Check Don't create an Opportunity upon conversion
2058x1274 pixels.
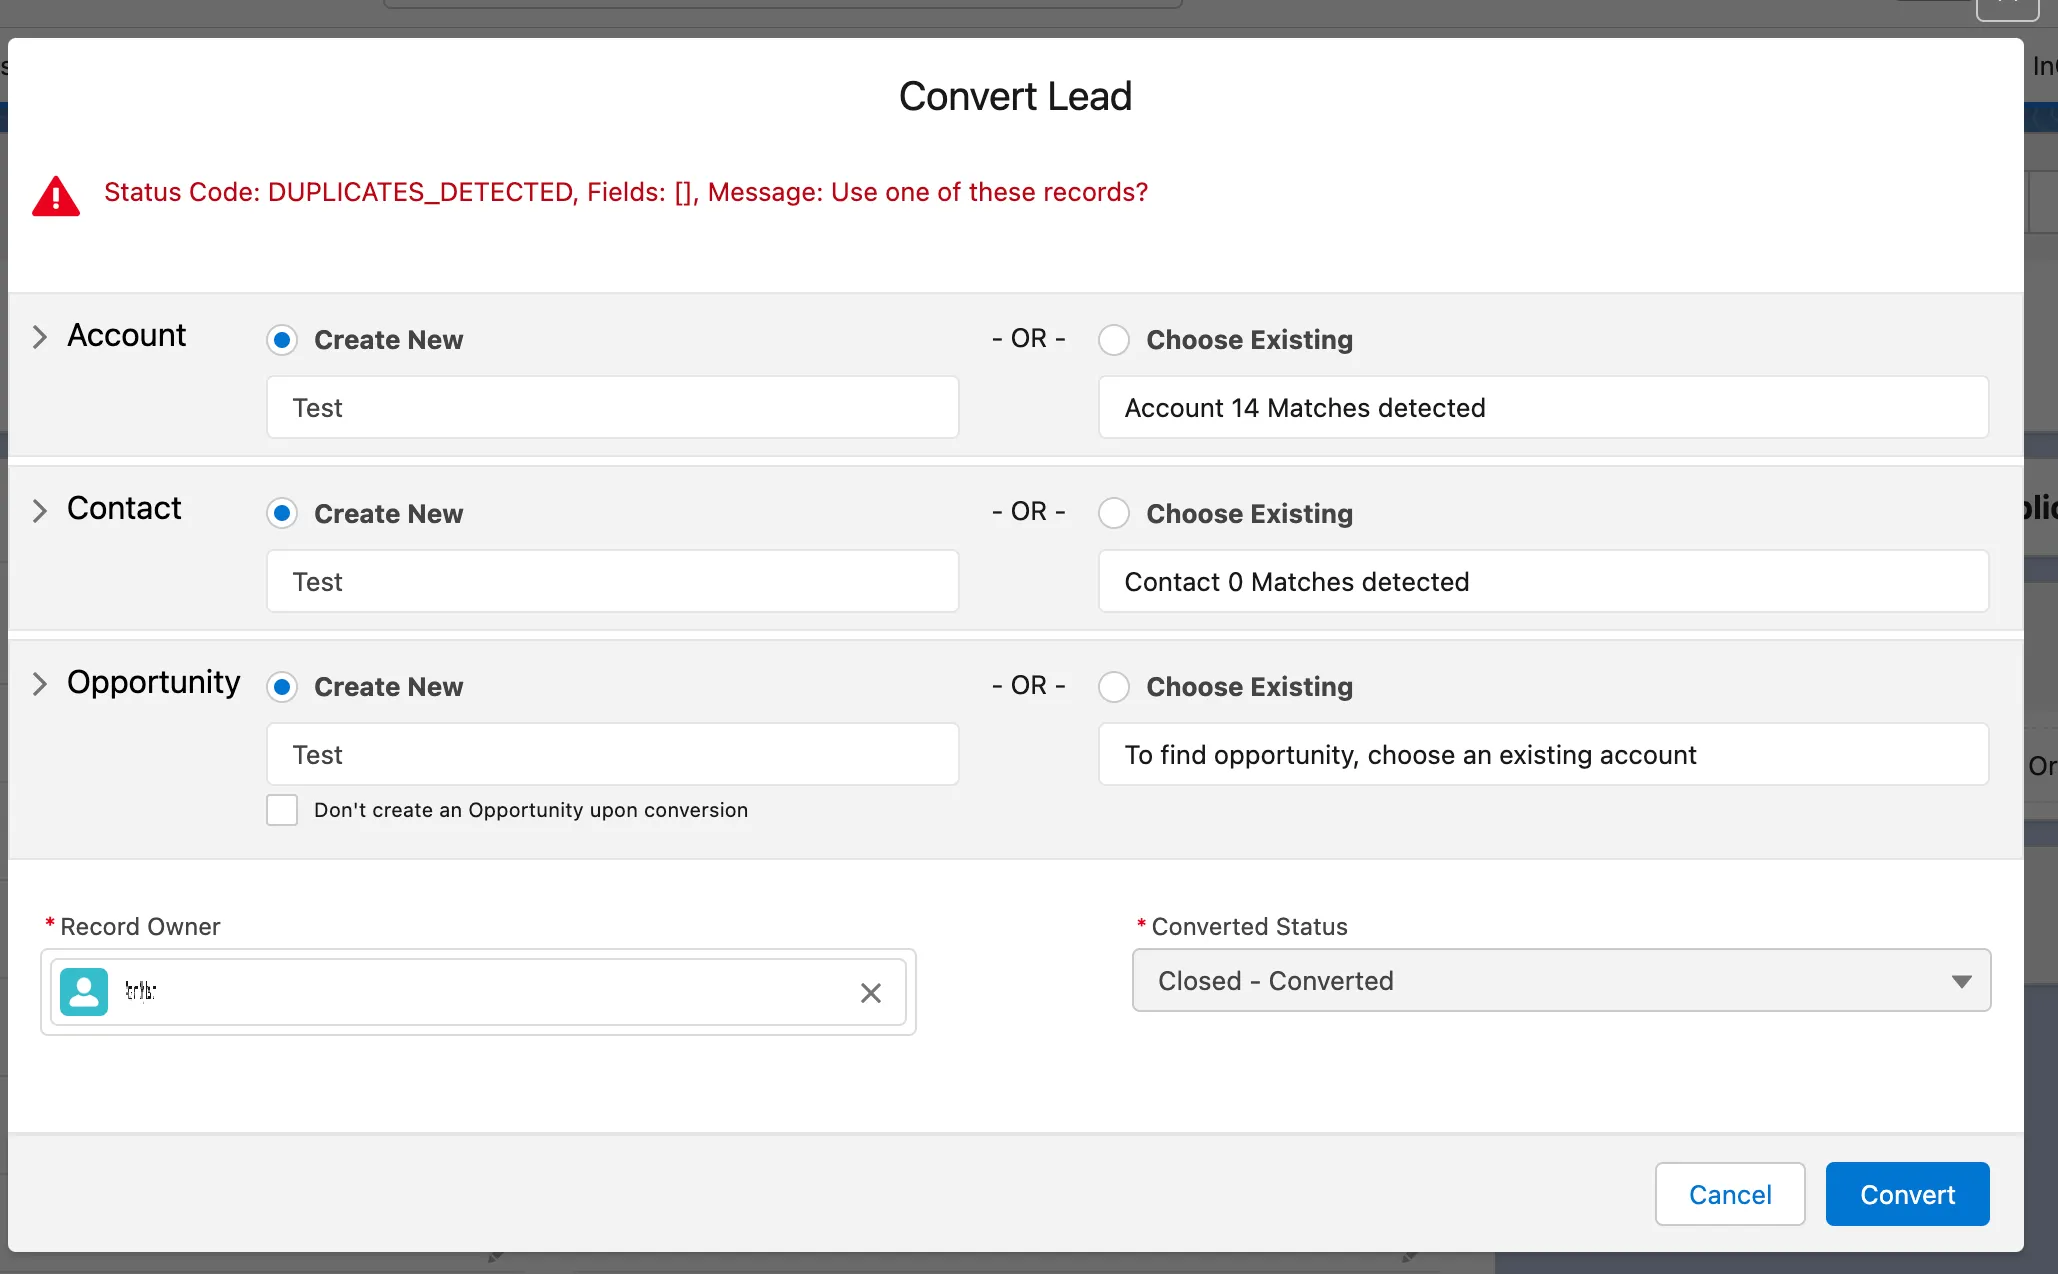(282, 810)
